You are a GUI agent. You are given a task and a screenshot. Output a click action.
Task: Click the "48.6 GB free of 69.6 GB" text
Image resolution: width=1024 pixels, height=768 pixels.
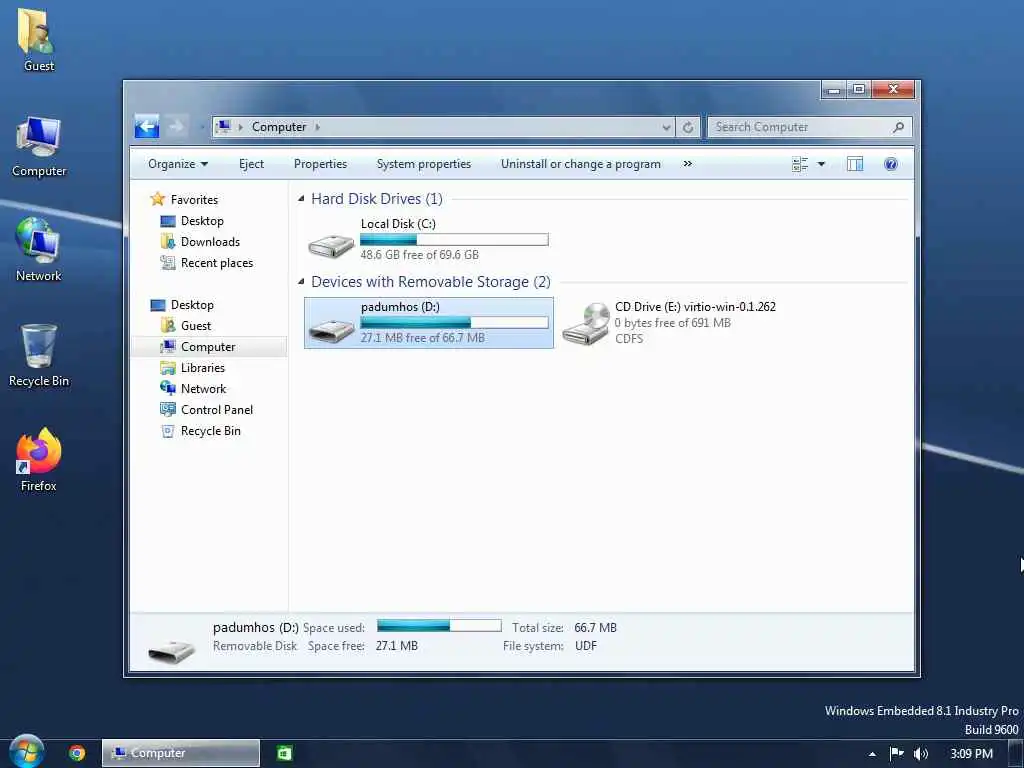(419, 255)
